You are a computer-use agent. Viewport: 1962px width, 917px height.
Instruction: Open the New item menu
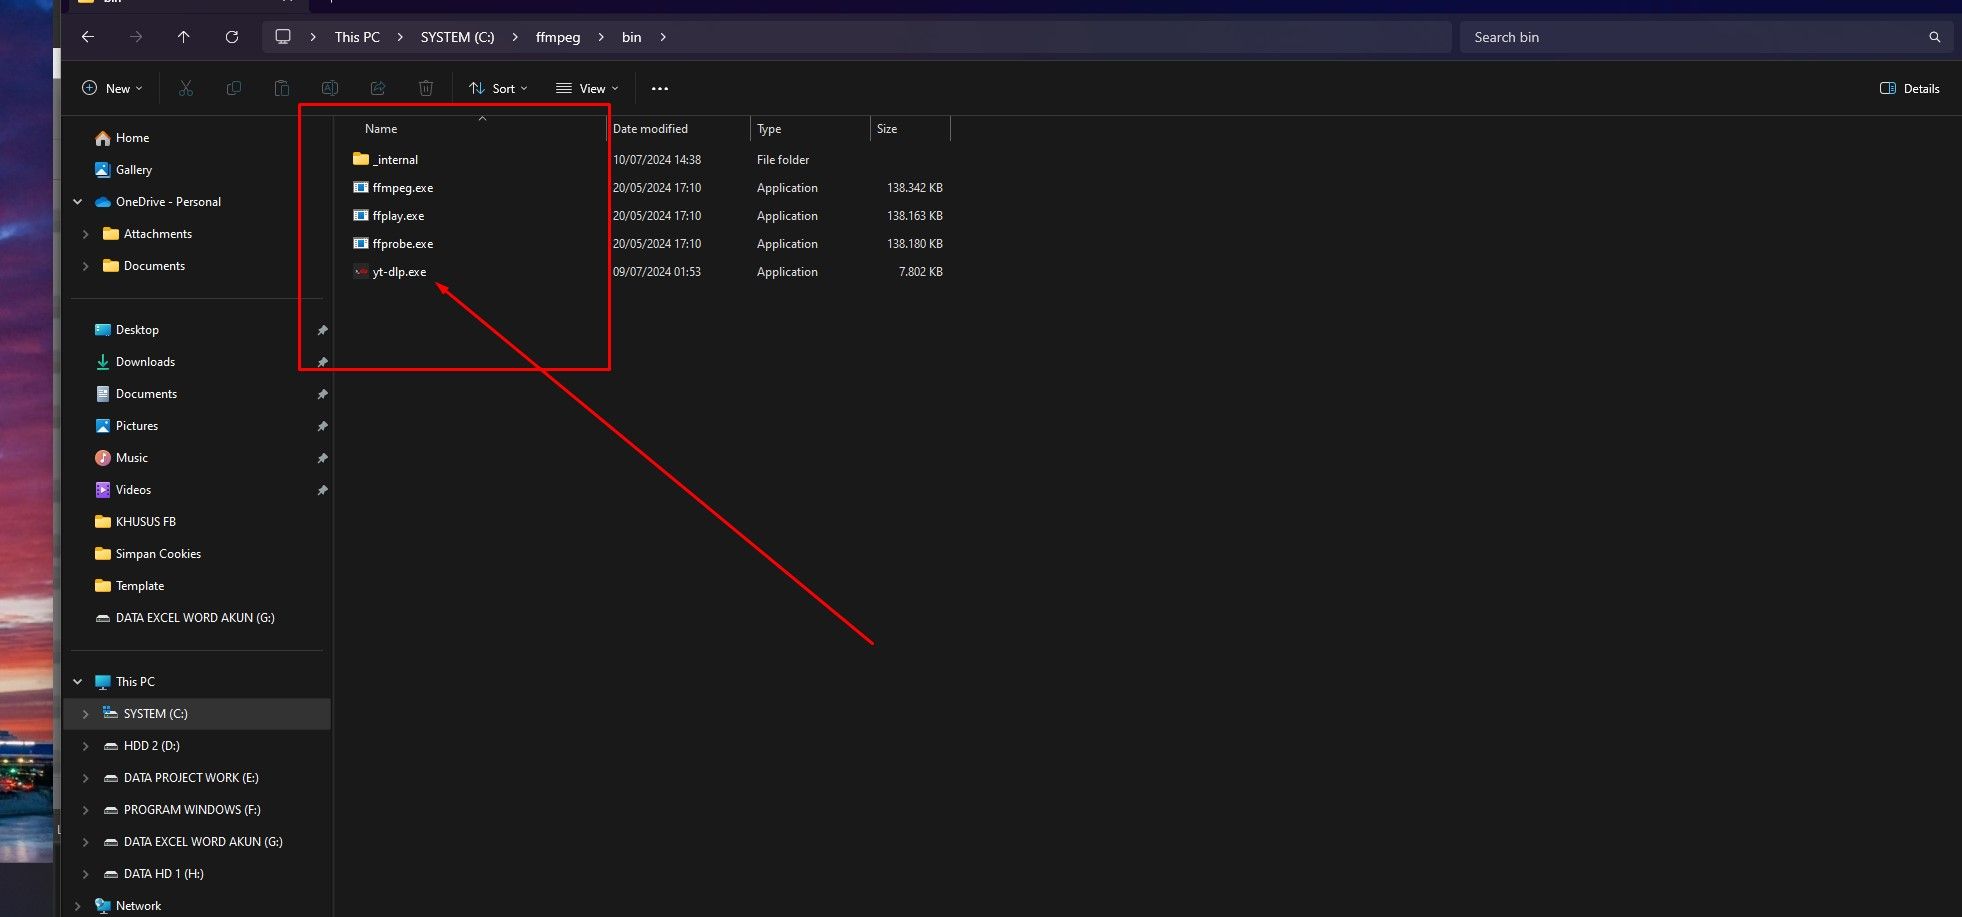(112, 88)
